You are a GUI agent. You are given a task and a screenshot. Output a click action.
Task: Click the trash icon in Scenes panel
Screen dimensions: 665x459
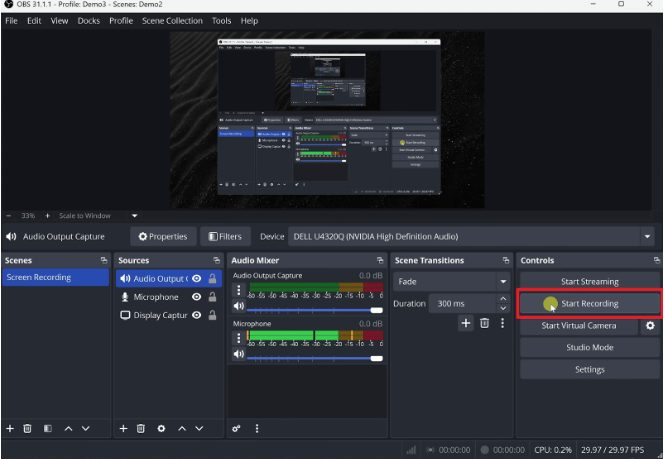[28, 428]
